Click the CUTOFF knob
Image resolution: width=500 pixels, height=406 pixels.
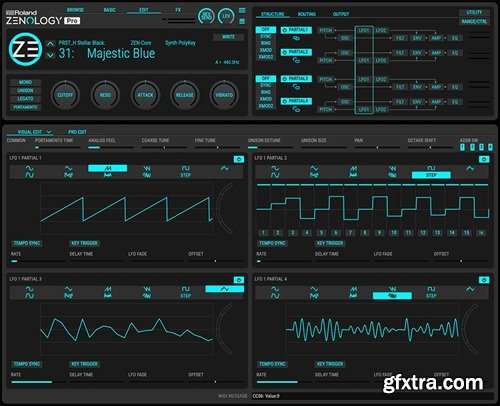[65, 95]
